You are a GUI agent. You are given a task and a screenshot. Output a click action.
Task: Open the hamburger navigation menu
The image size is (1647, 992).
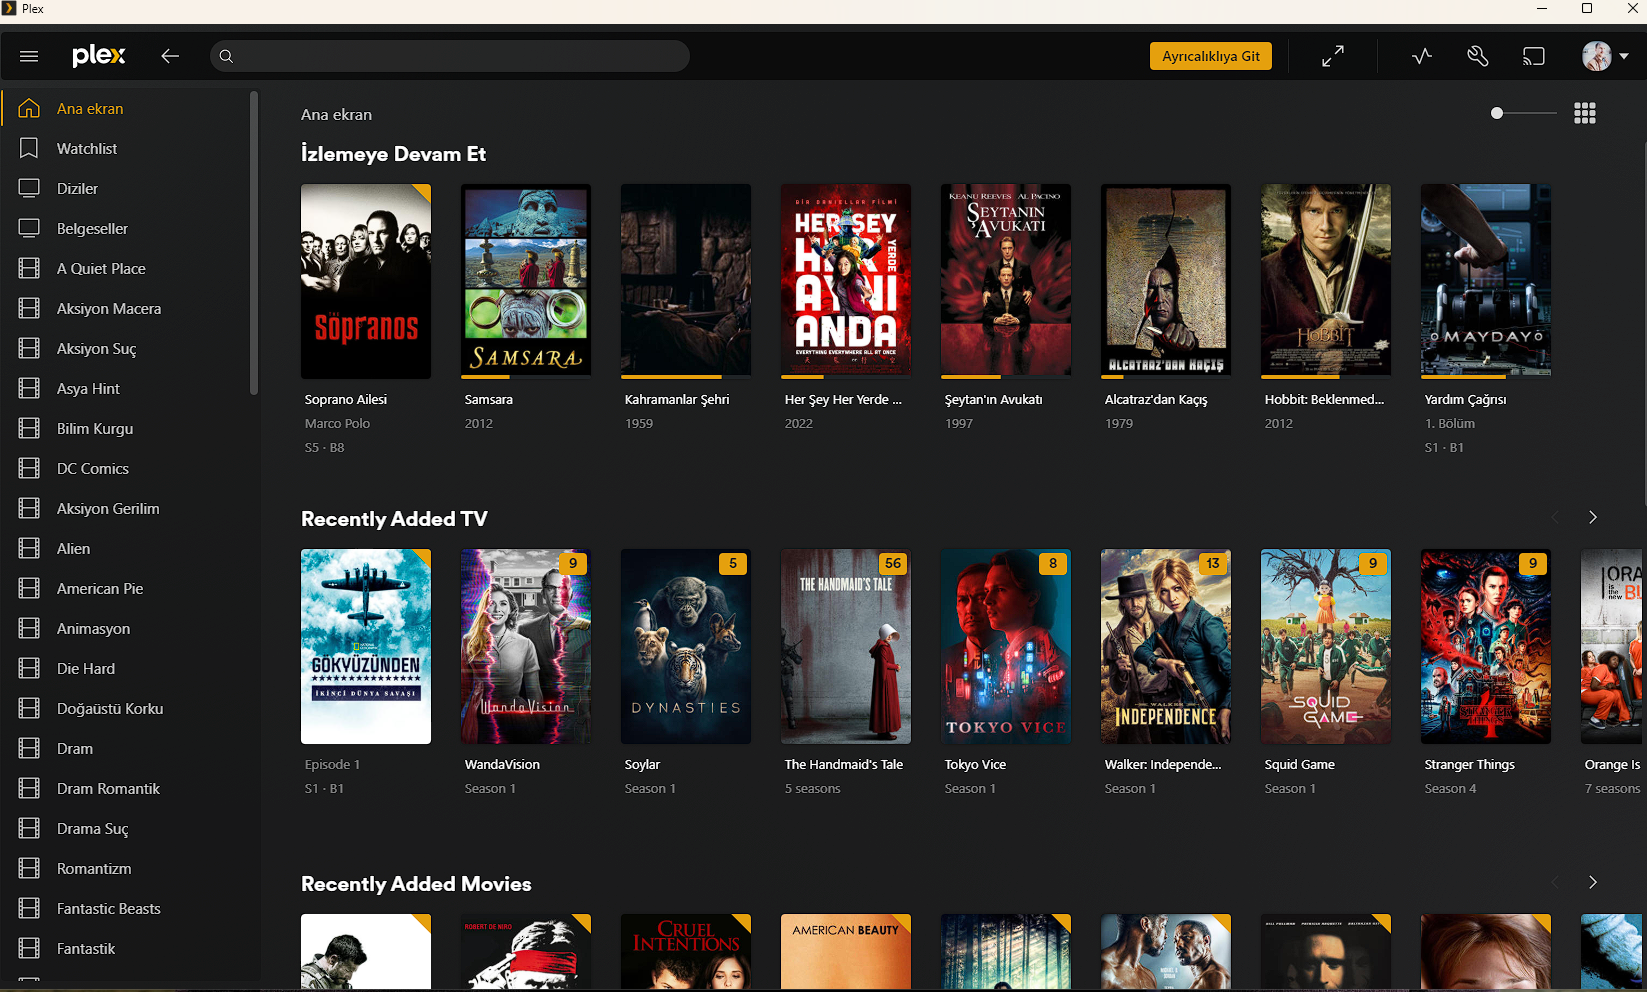pyautogui.click(x=29, y=56)
